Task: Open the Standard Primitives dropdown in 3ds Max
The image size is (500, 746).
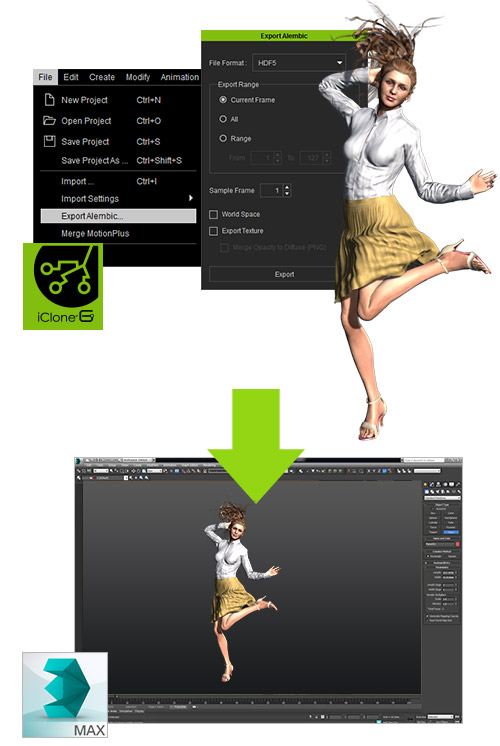Action: tap(442, 498)
